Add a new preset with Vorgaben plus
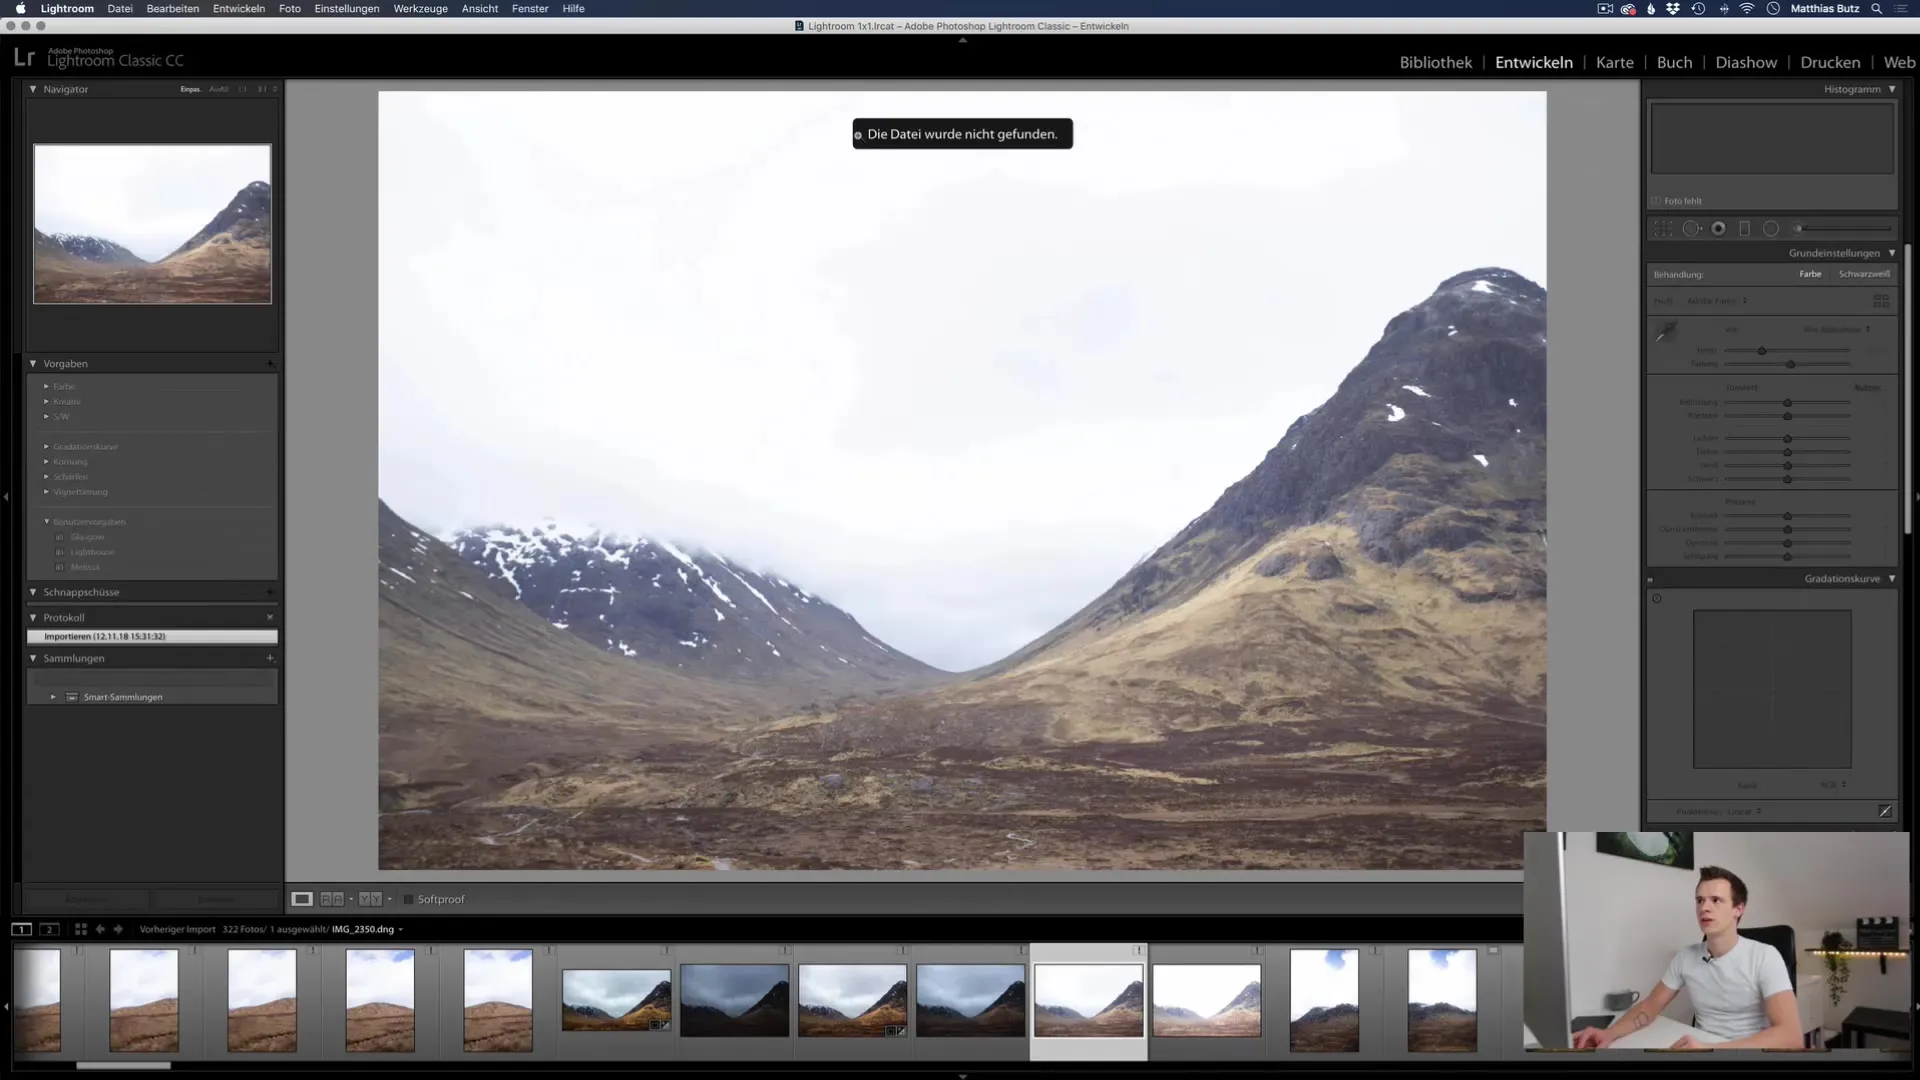1920x1080 pixels. [270, 364]
